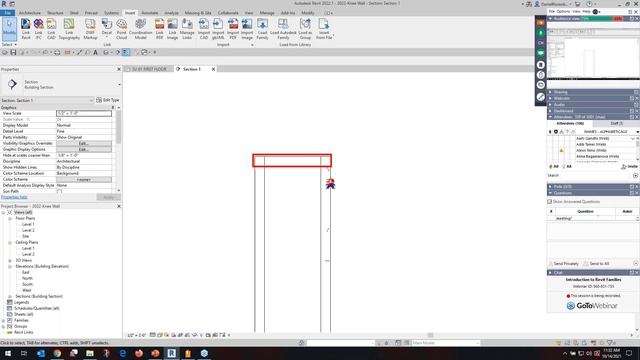Image resolution: width=640 pixels, height=360 pixels.
Task: Toggle the Sun Path checkbox
Action: click(60, 191)
